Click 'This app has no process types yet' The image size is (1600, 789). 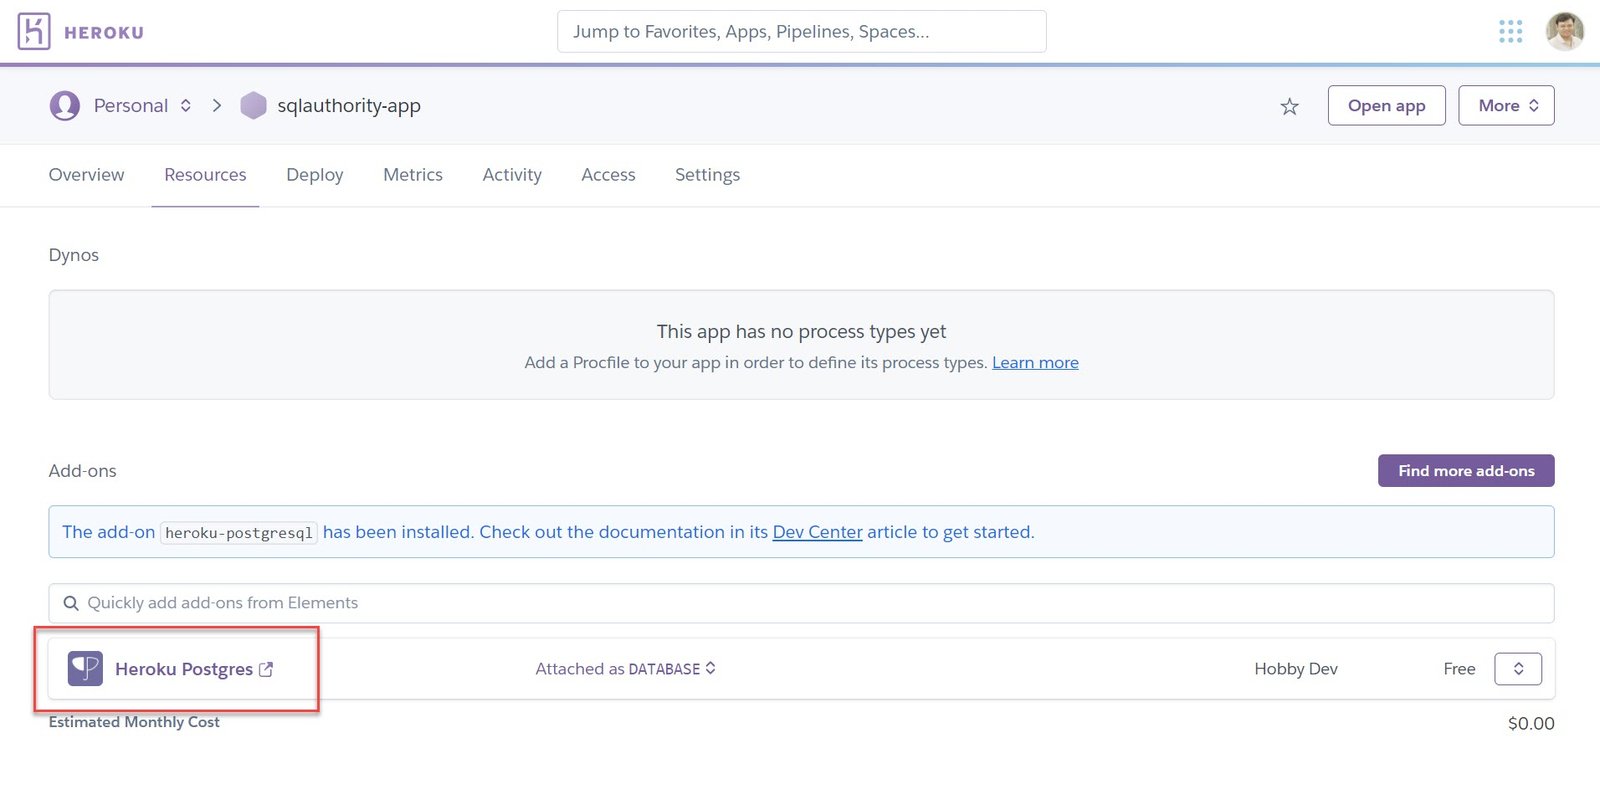[801, 331]
